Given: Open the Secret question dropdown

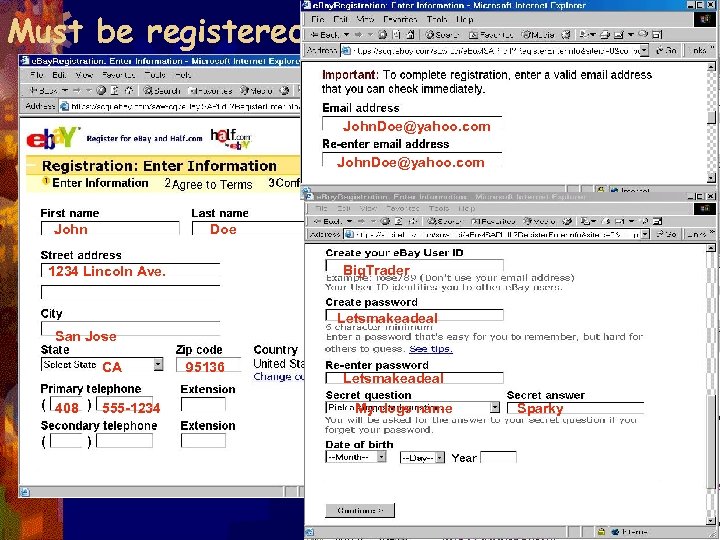Looking at the screenshot, I should pos(413,407).
